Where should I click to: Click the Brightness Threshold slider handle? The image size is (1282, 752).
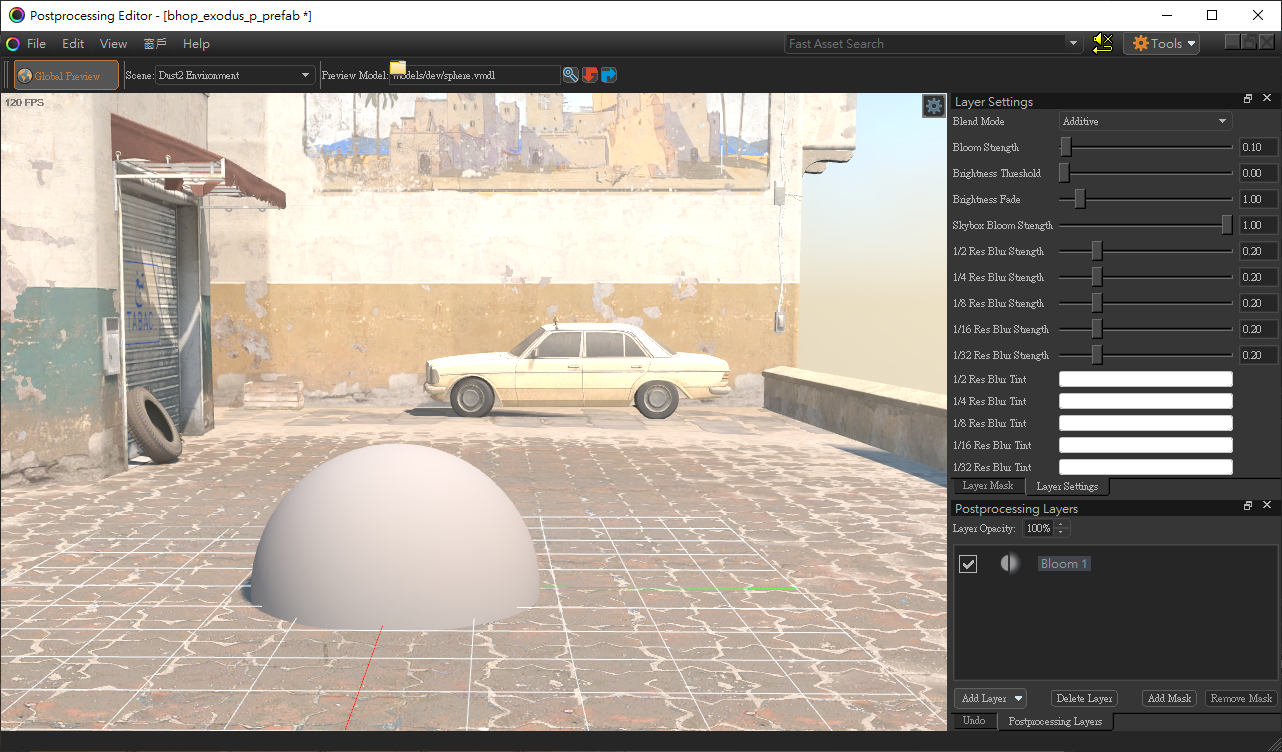click(x=1064, y=173)
